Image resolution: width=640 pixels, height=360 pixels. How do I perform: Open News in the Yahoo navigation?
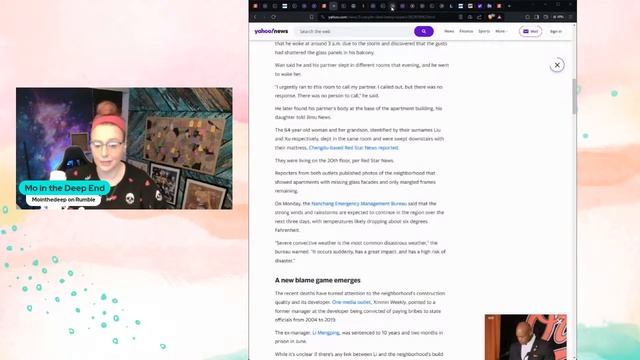(x=449, y=31)
